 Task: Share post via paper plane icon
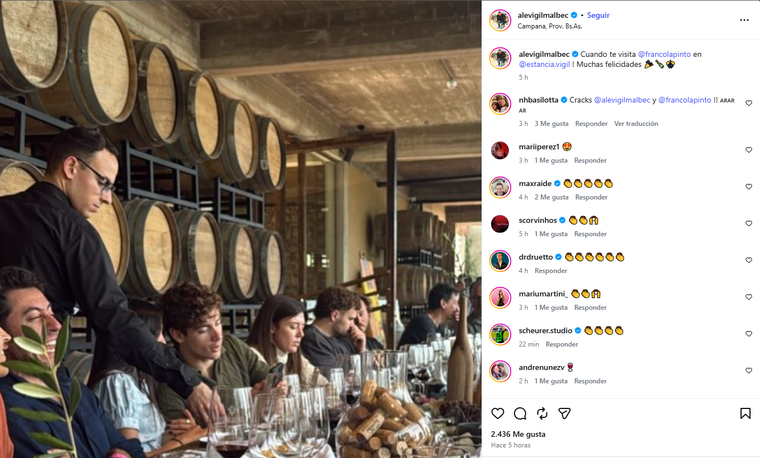pos(564,413)
